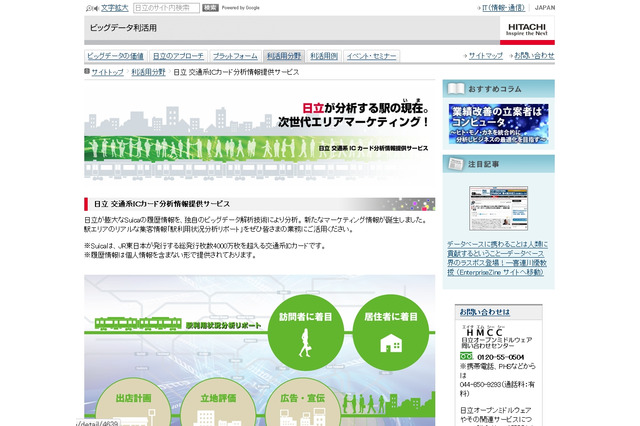Click the 居住者に着目 house circle
Image resolution: width=640 pixels, height=426 pixels.
[391, 332]
